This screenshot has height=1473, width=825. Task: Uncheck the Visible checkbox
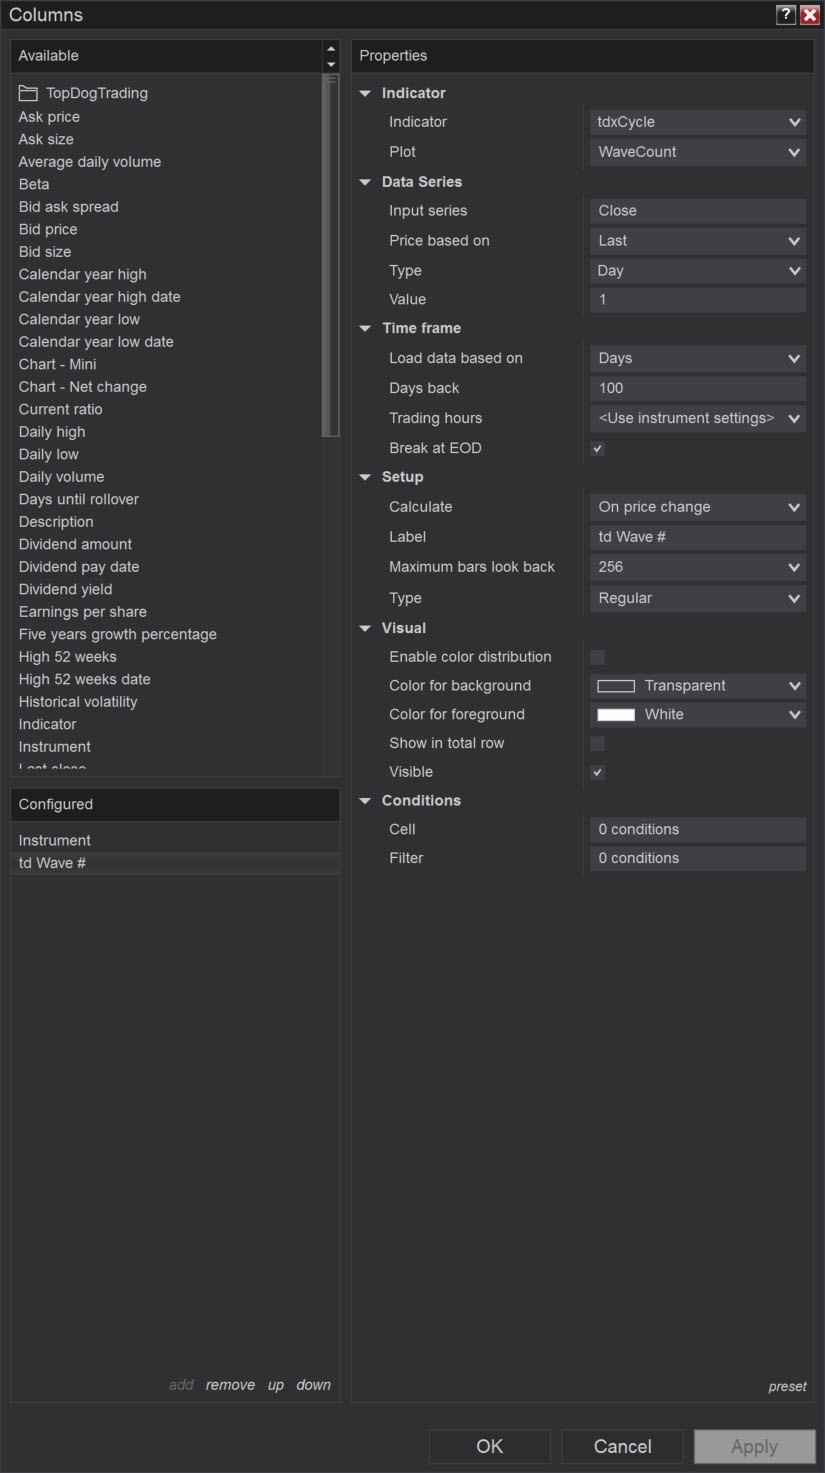pos(598,772)
